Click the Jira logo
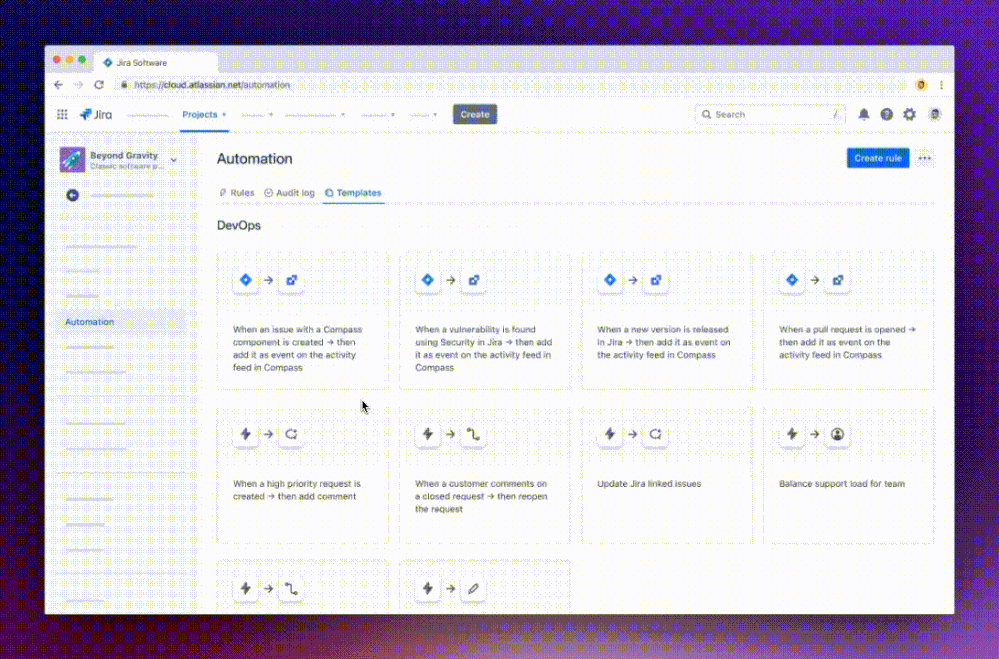Viewport: 999px width, 659px height. point(96,114)
